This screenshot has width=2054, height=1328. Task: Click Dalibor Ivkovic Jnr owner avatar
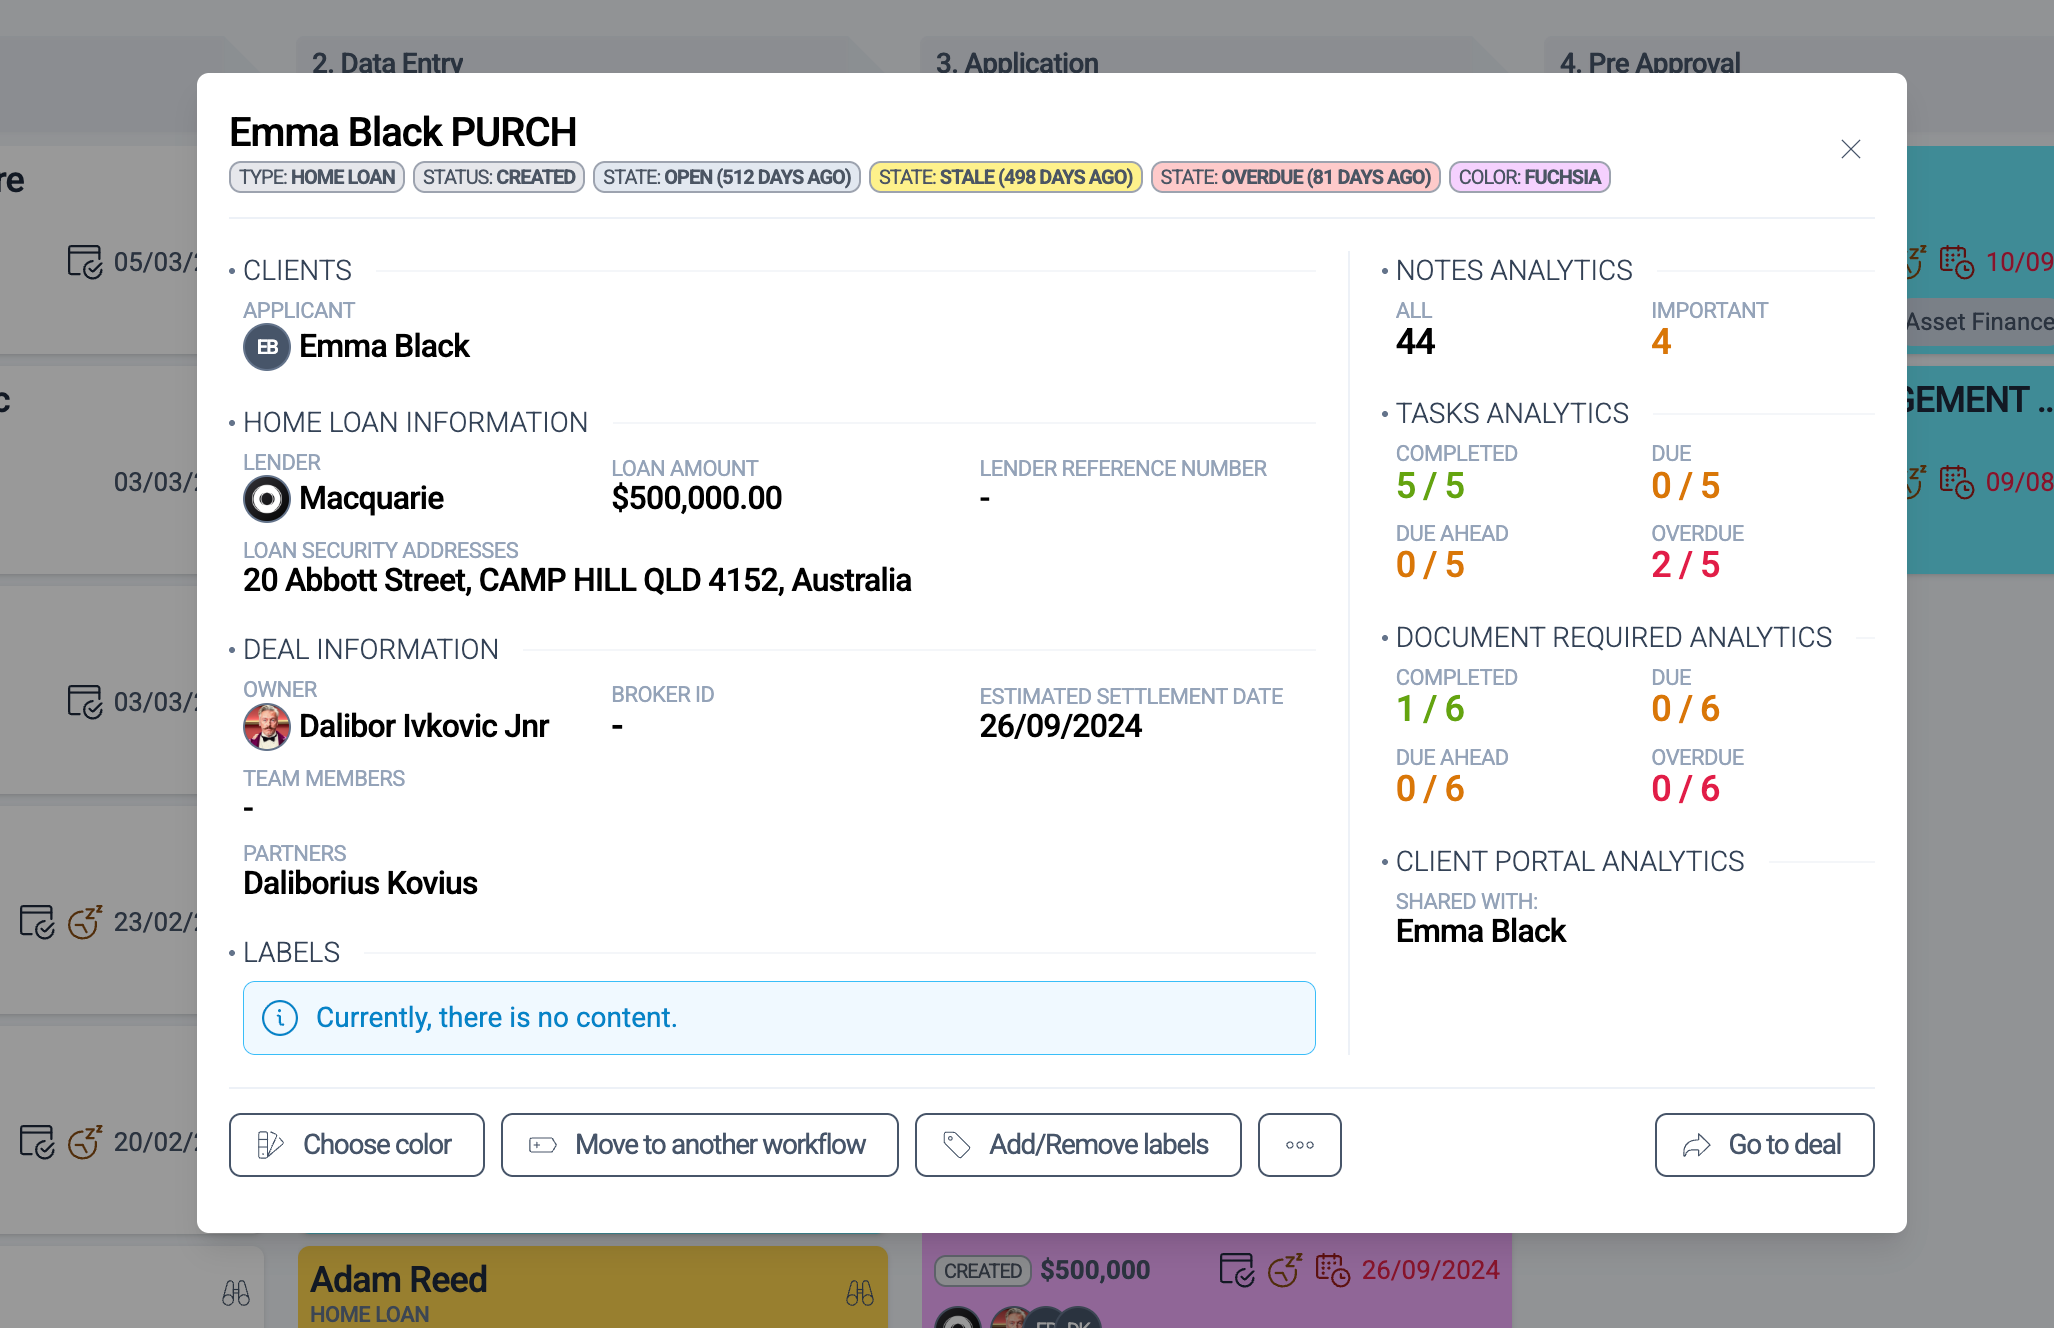tap(267, 726)
